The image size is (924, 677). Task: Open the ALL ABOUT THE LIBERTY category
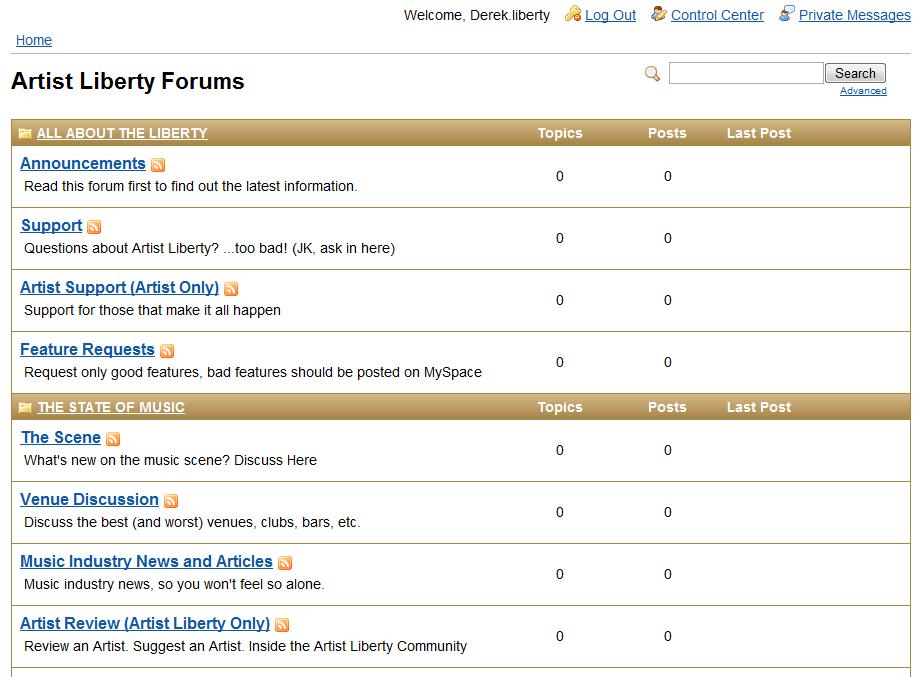pyautogui.click(x=122, y=133)
